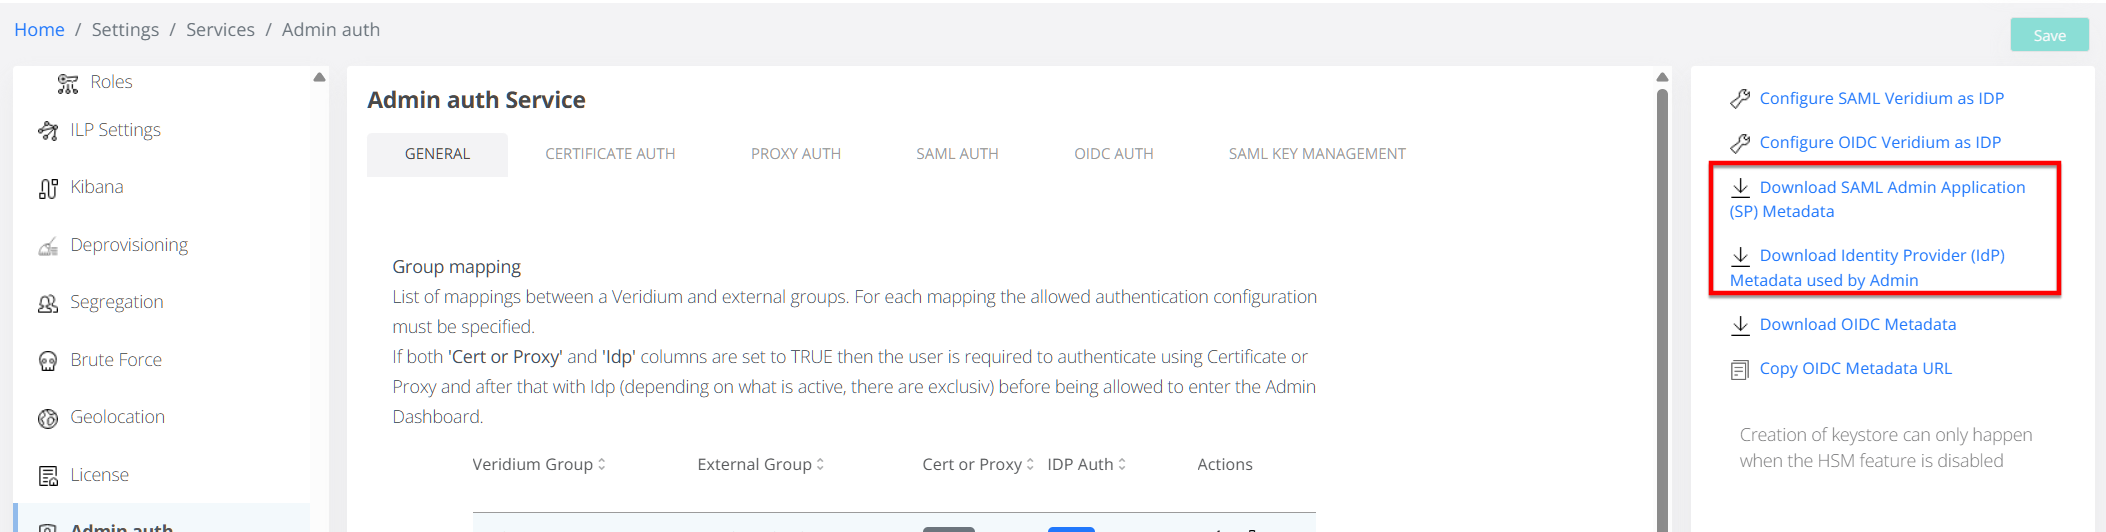The width and height of the screenshot is (2106, 532).
Task: Click the Configure SAML Veridium as IDP link
Action: (1881, 99)
